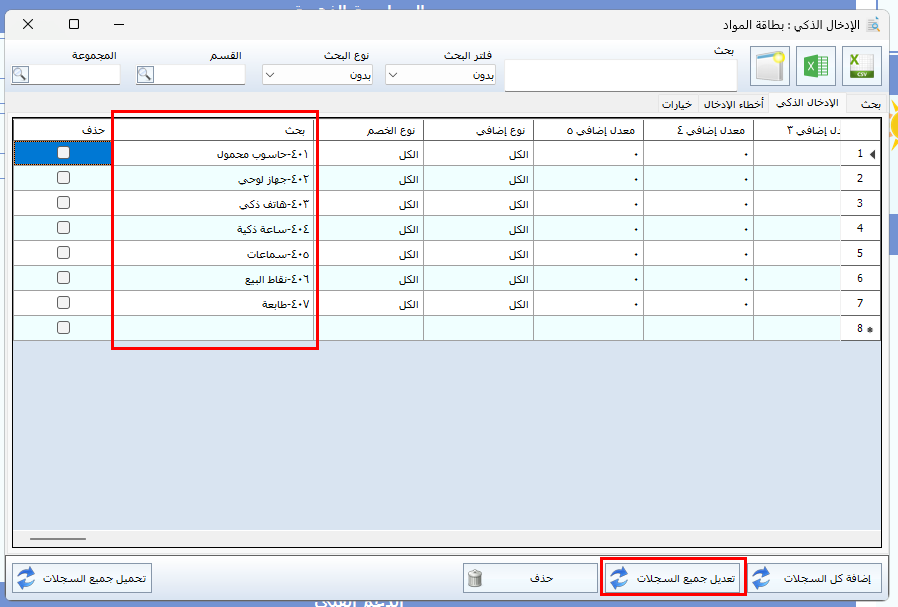898x607 pixels.
Task: Click the app icon in title bar
Action: [x=873, y=24]
